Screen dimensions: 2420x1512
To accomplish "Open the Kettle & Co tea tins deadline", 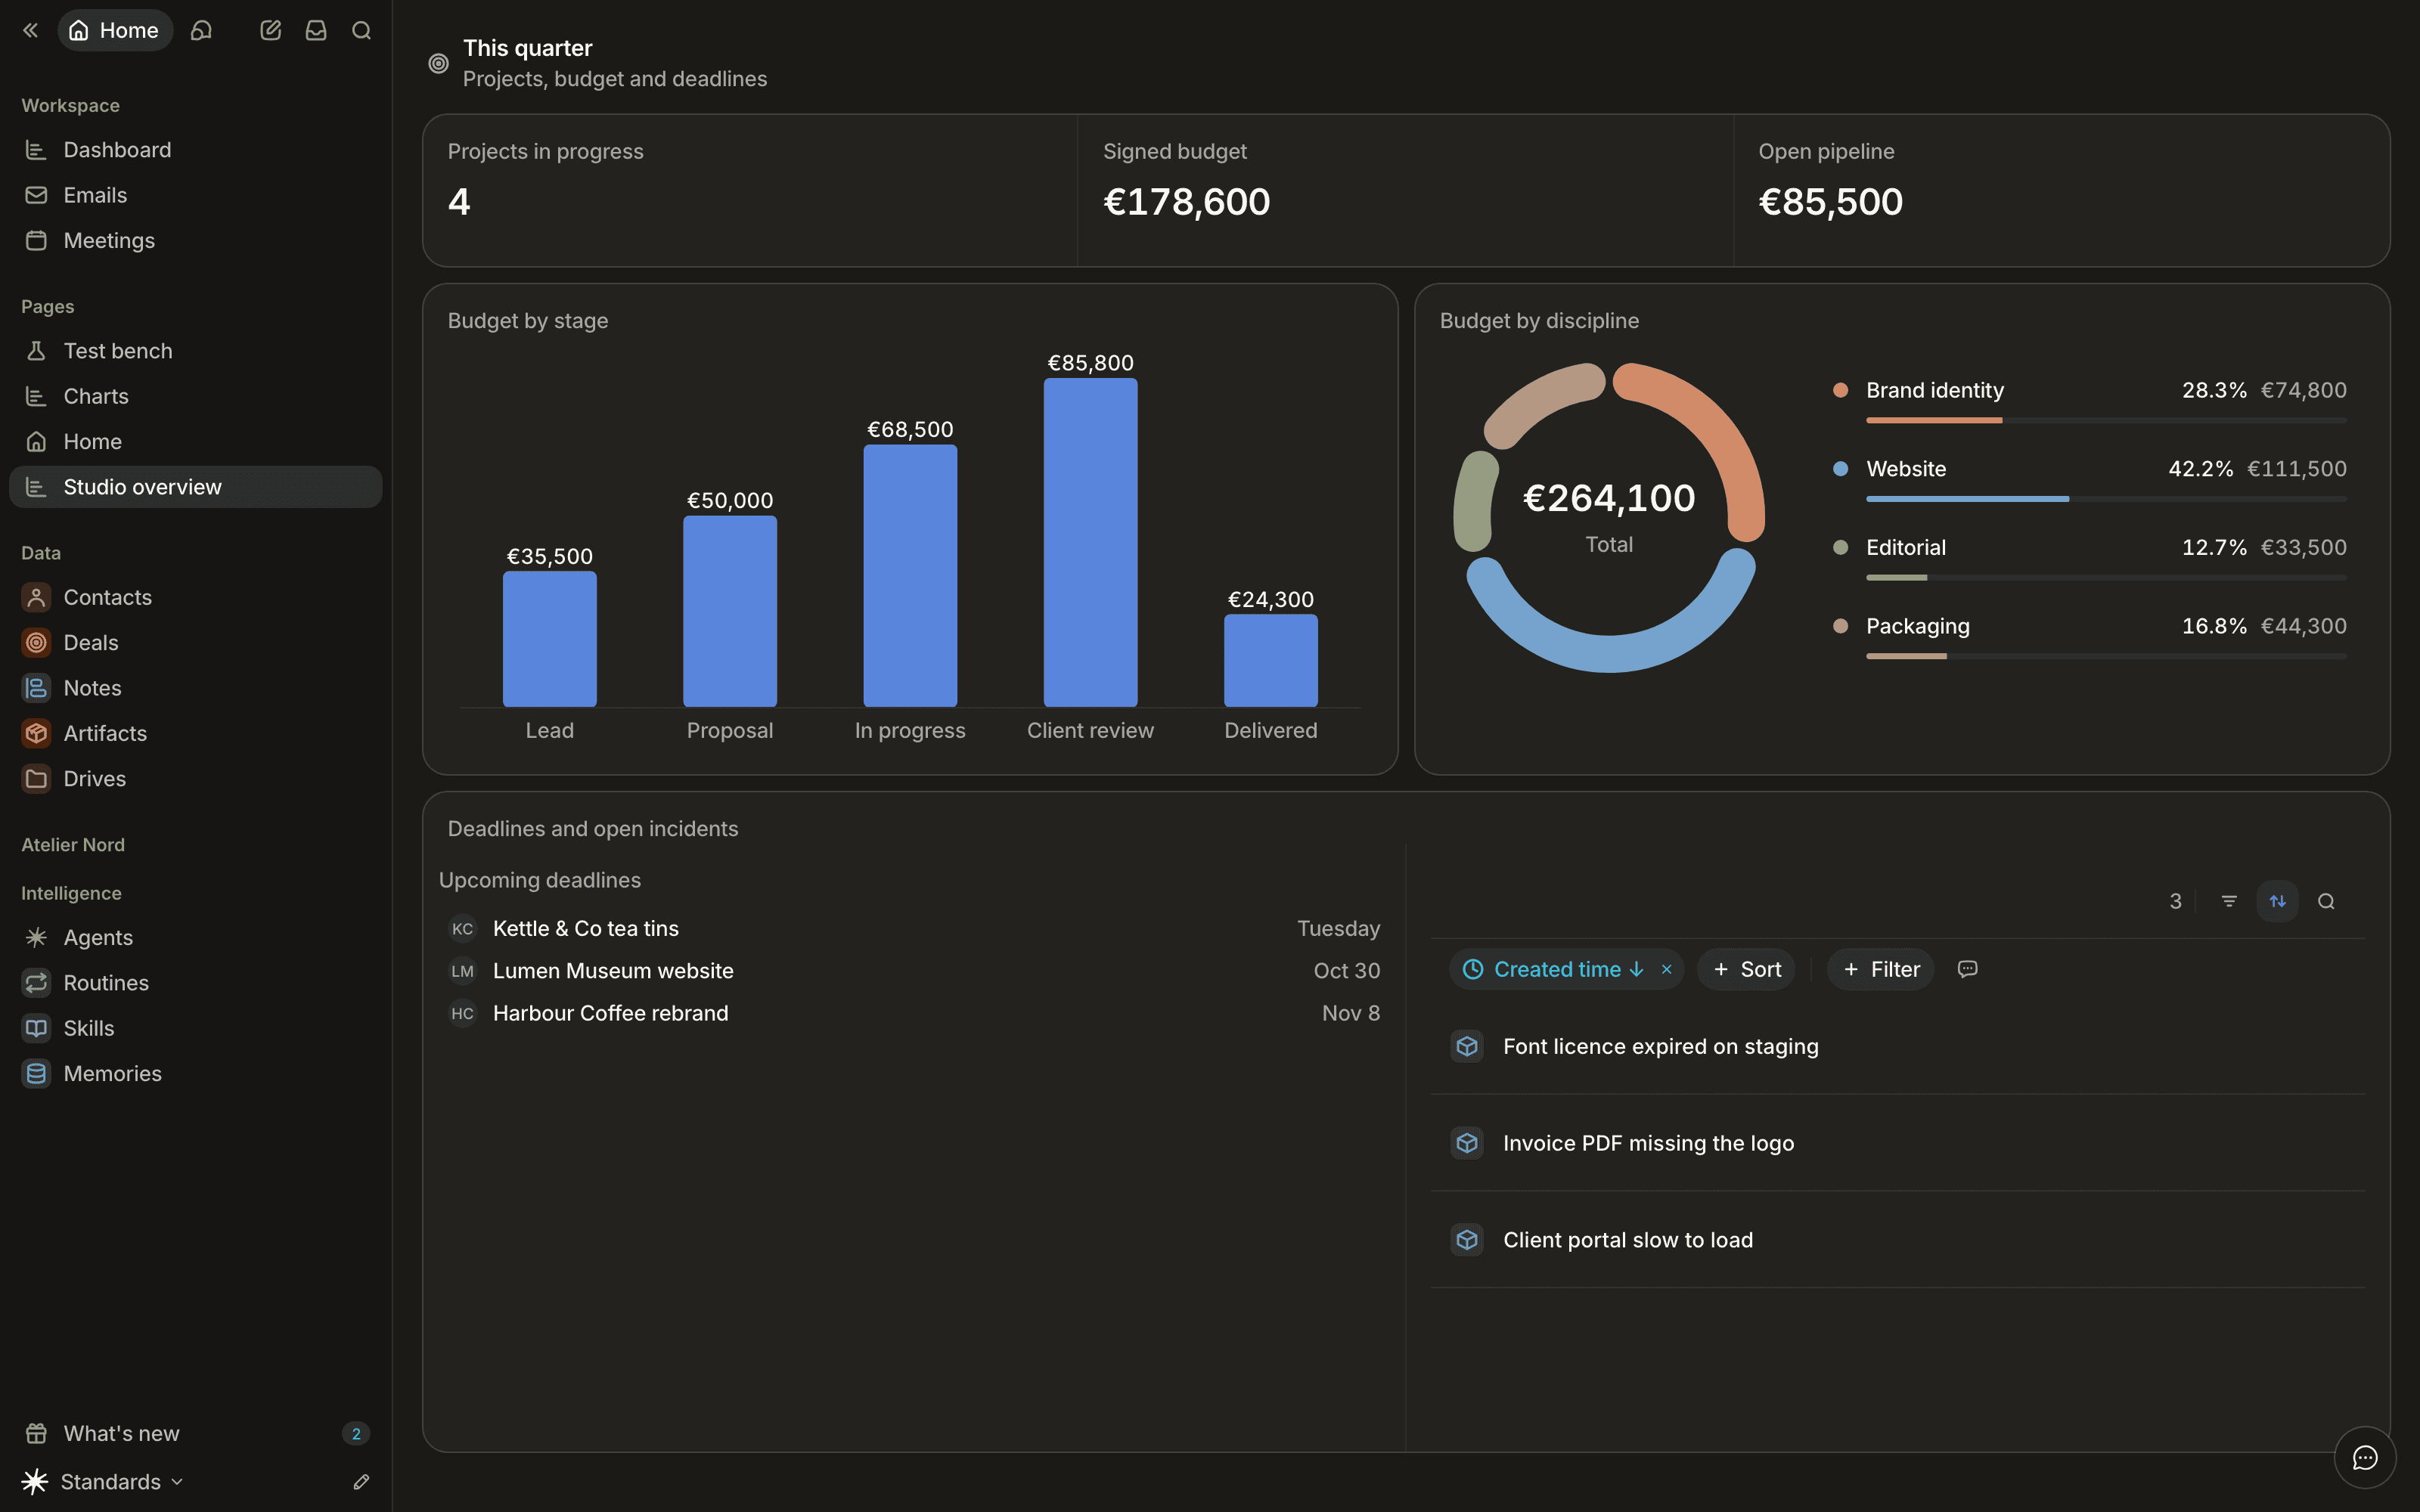I will 914,928.
